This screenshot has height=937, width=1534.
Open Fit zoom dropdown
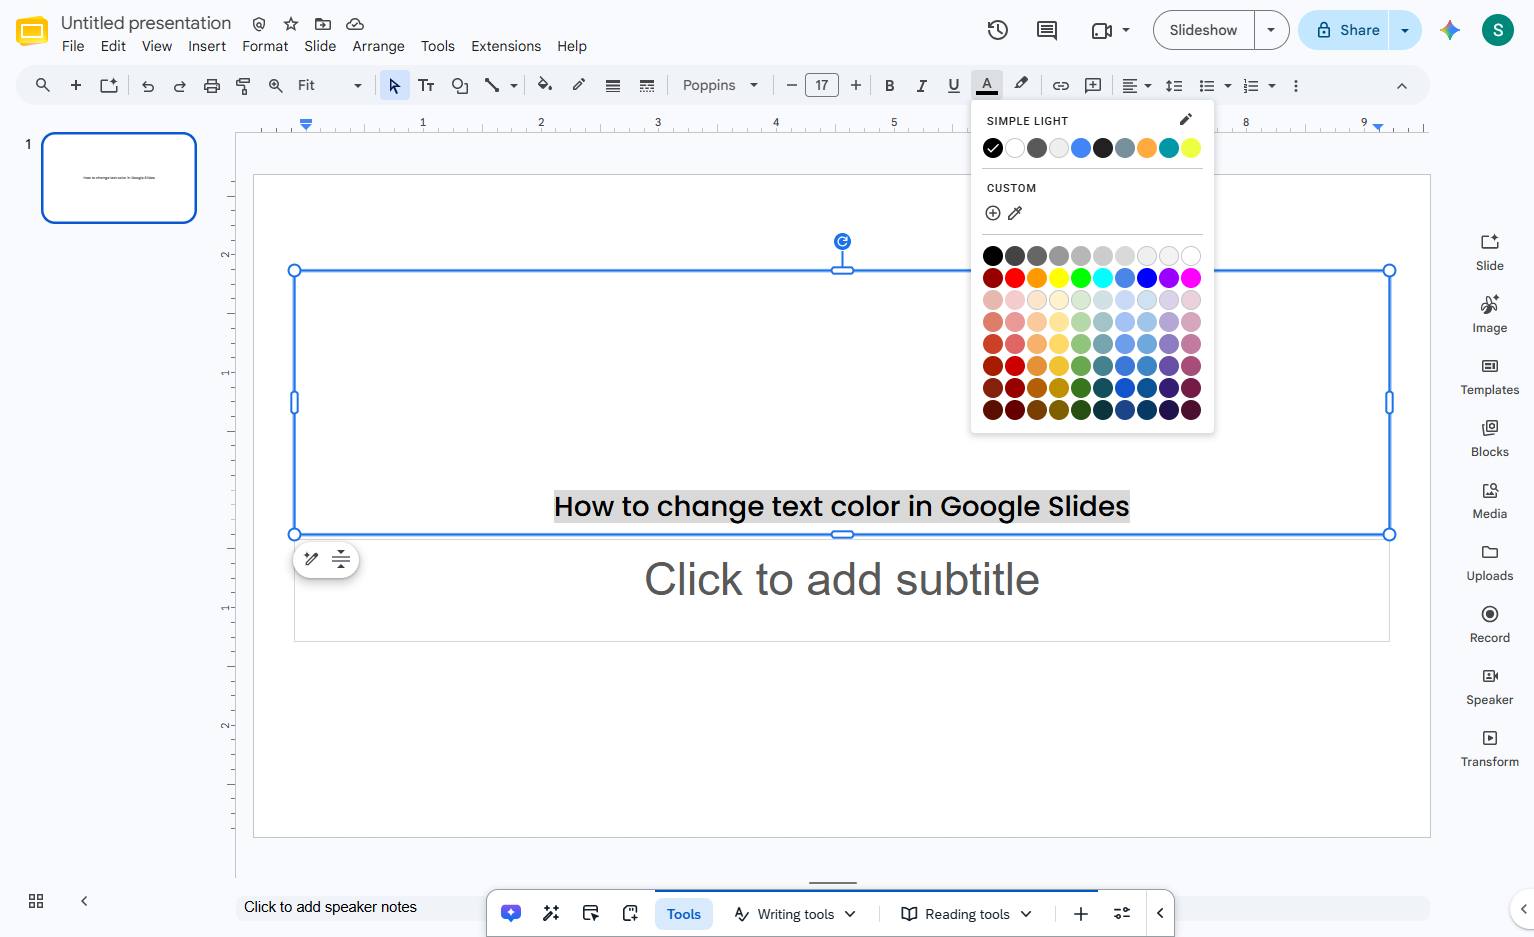coord(329,86)
